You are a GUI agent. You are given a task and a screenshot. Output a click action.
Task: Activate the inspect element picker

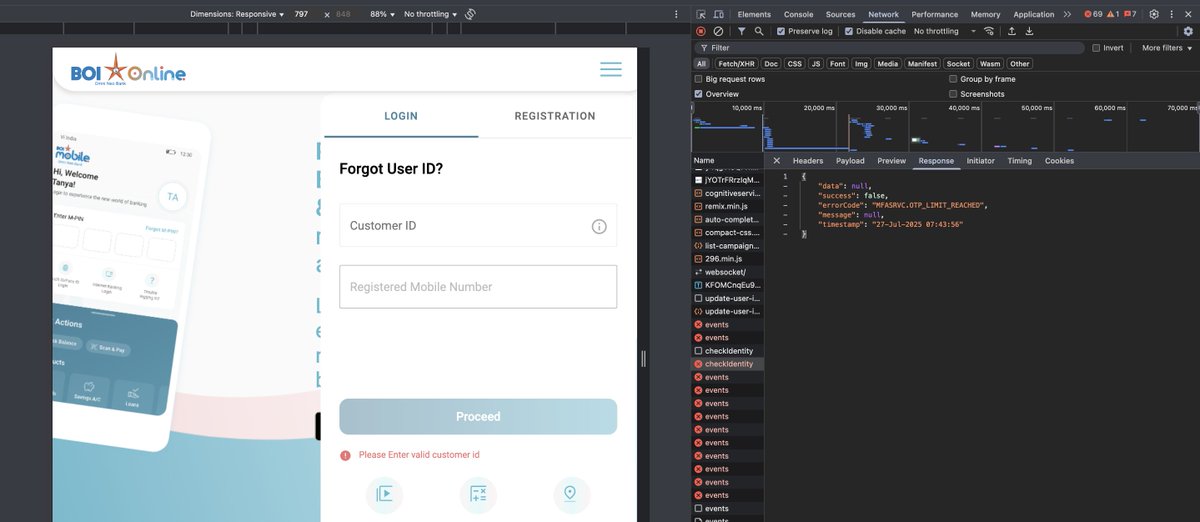701,15
